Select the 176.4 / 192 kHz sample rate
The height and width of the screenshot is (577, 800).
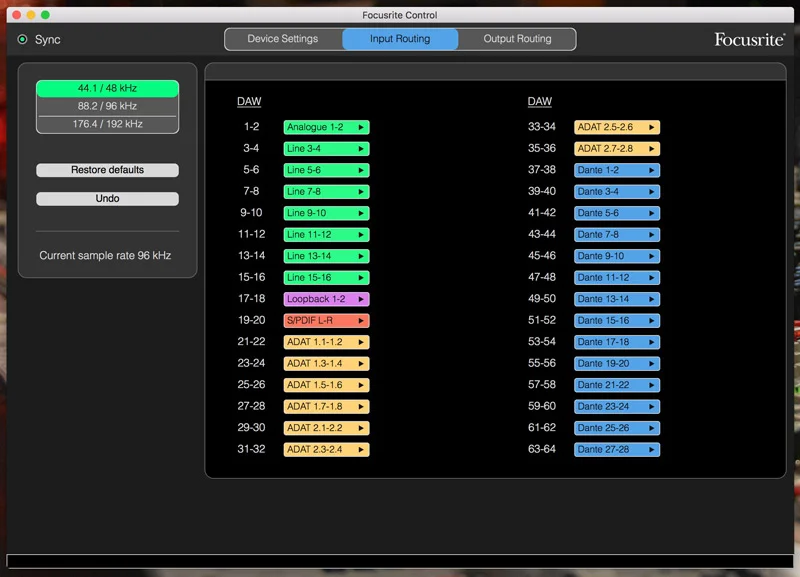[x=107, y=124]
